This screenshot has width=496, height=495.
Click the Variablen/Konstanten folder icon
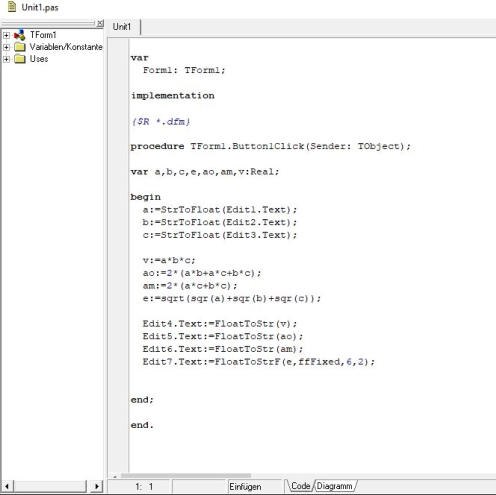[x=20, y=47]
